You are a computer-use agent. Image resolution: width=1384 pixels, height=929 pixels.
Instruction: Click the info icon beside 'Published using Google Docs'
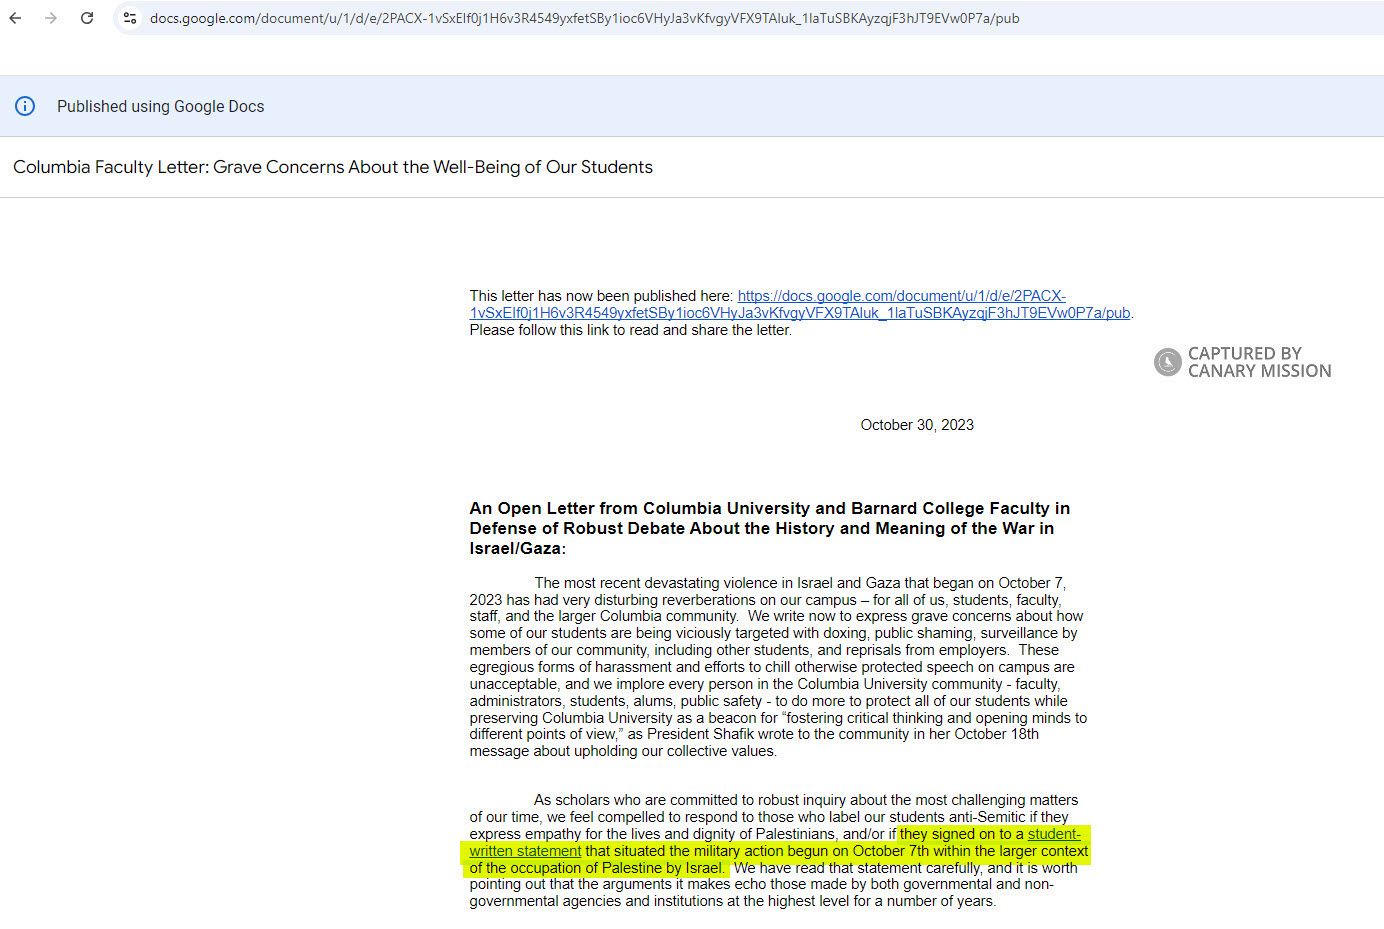(23, 106)
